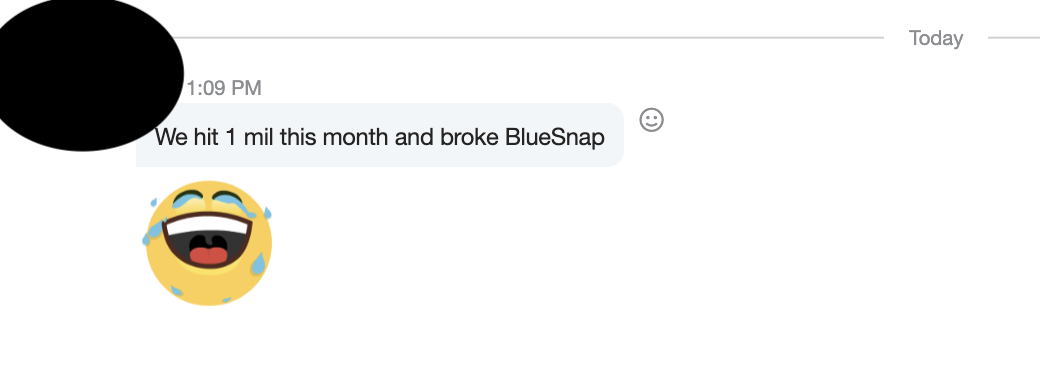
Task: Click the divider line left of "Today"
Action: [x=533, y=38]
